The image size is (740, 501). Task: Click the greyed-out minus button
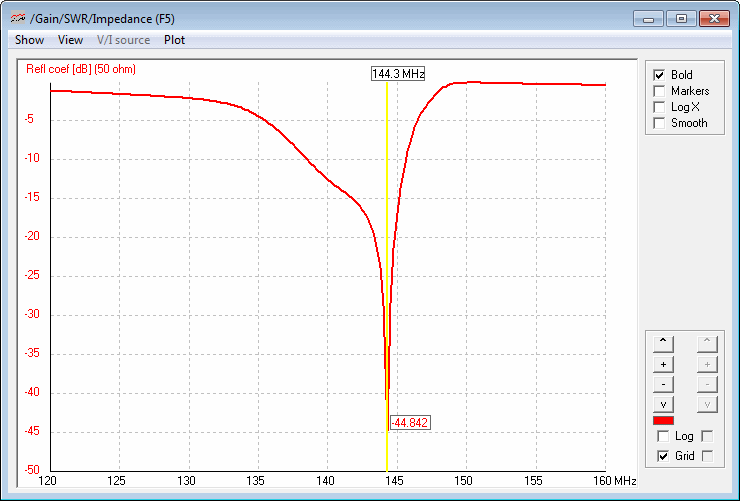(707, 384)
